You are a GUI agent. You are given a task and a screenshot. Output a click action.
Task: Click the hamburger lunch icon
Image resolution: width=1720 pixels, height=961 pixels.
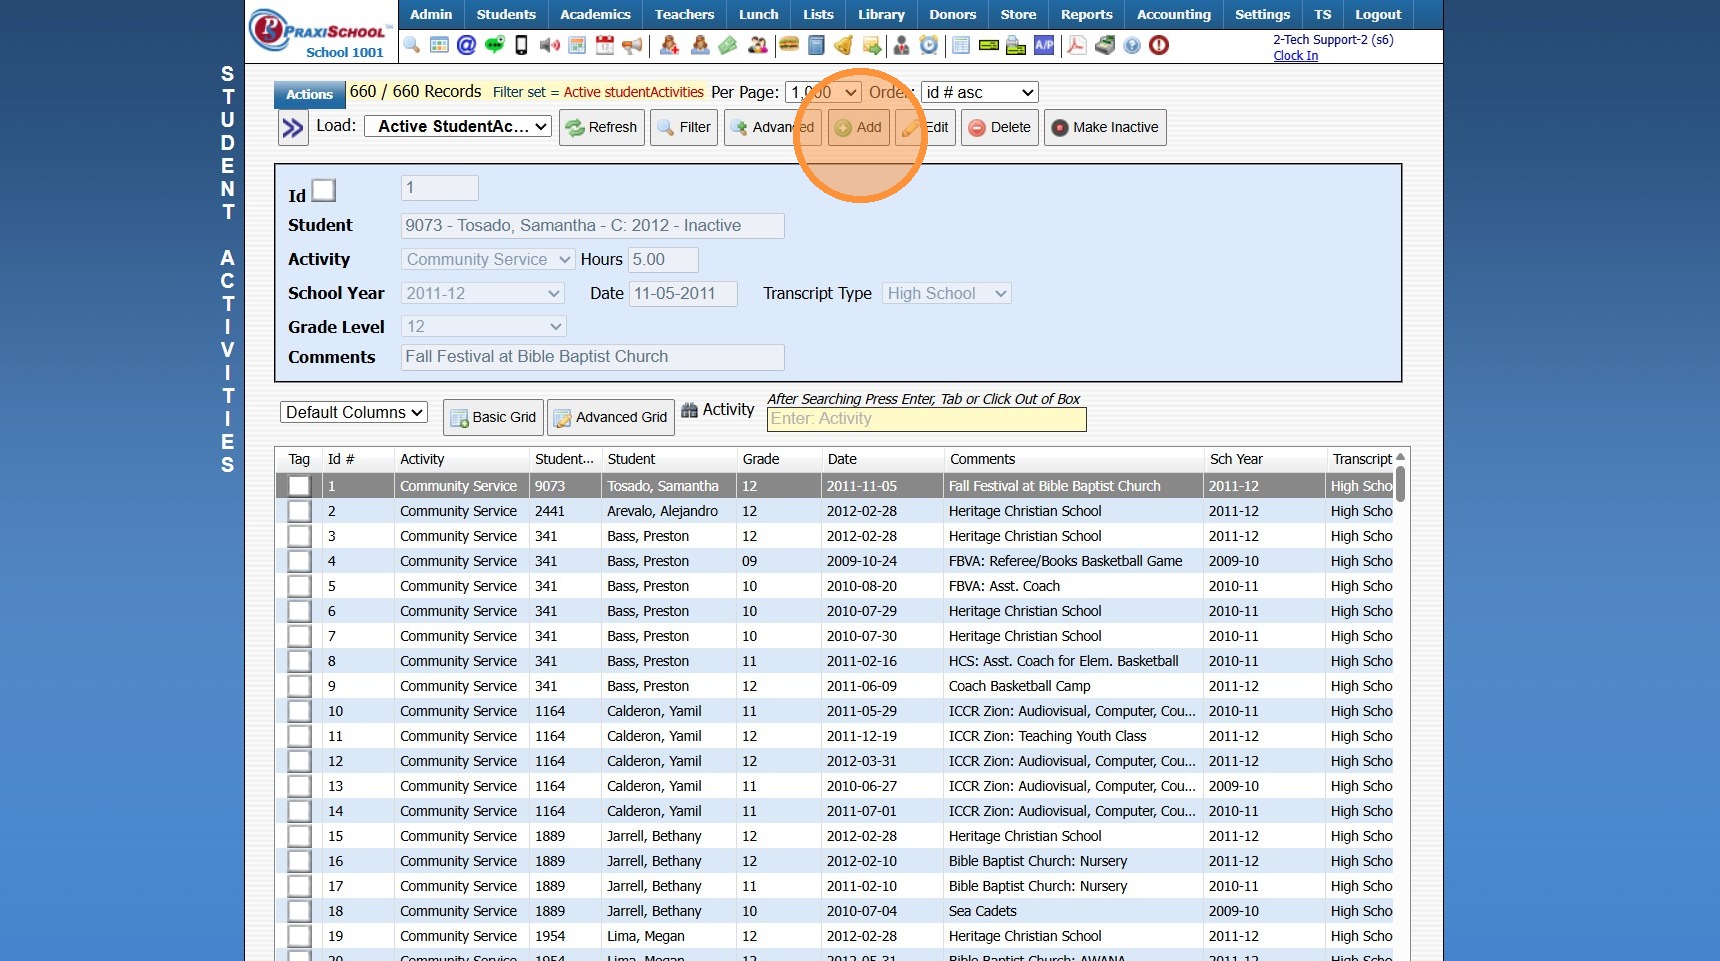tap(789, 45)
